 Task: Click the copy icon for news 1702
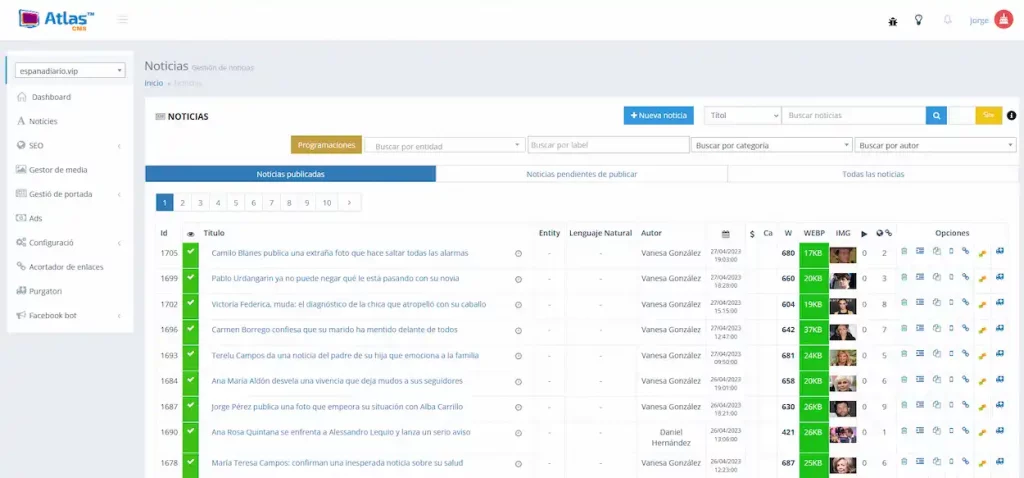coord(936,304)
